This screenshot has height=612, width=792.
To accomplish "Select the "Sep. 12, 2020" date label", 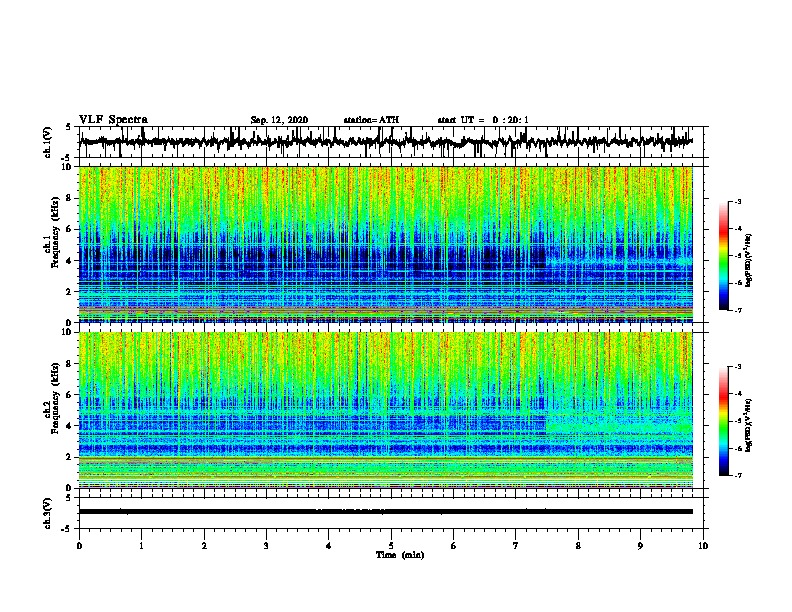I will point(279,120).
